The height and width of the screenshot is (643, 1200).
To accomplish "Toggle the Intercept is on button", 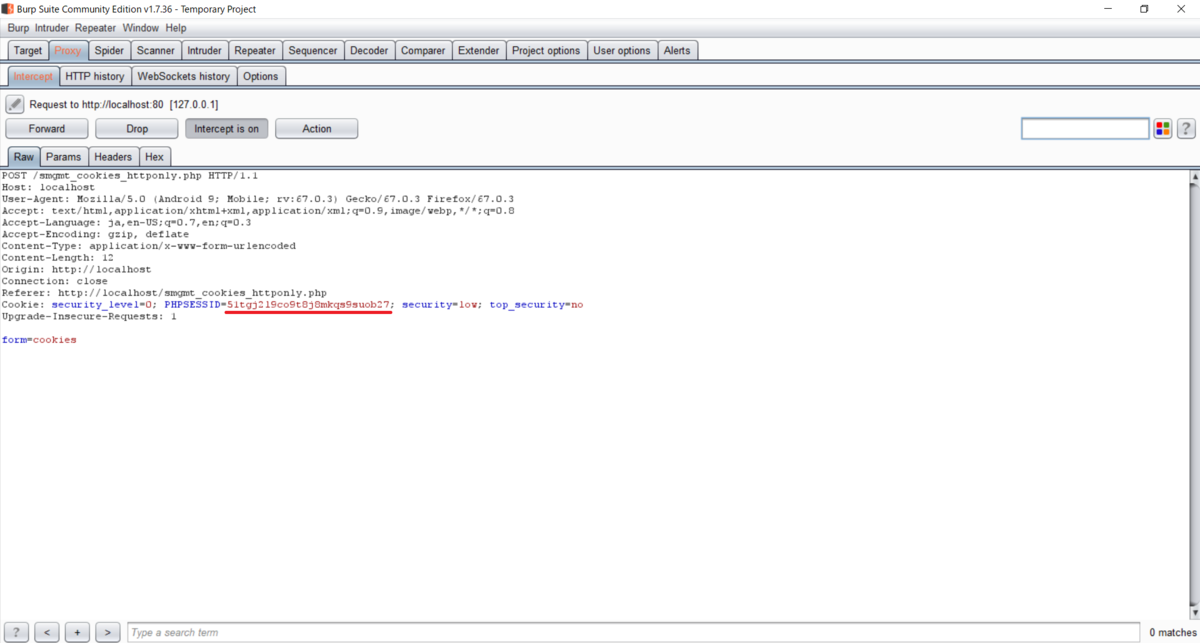I will tap(226, 128).
